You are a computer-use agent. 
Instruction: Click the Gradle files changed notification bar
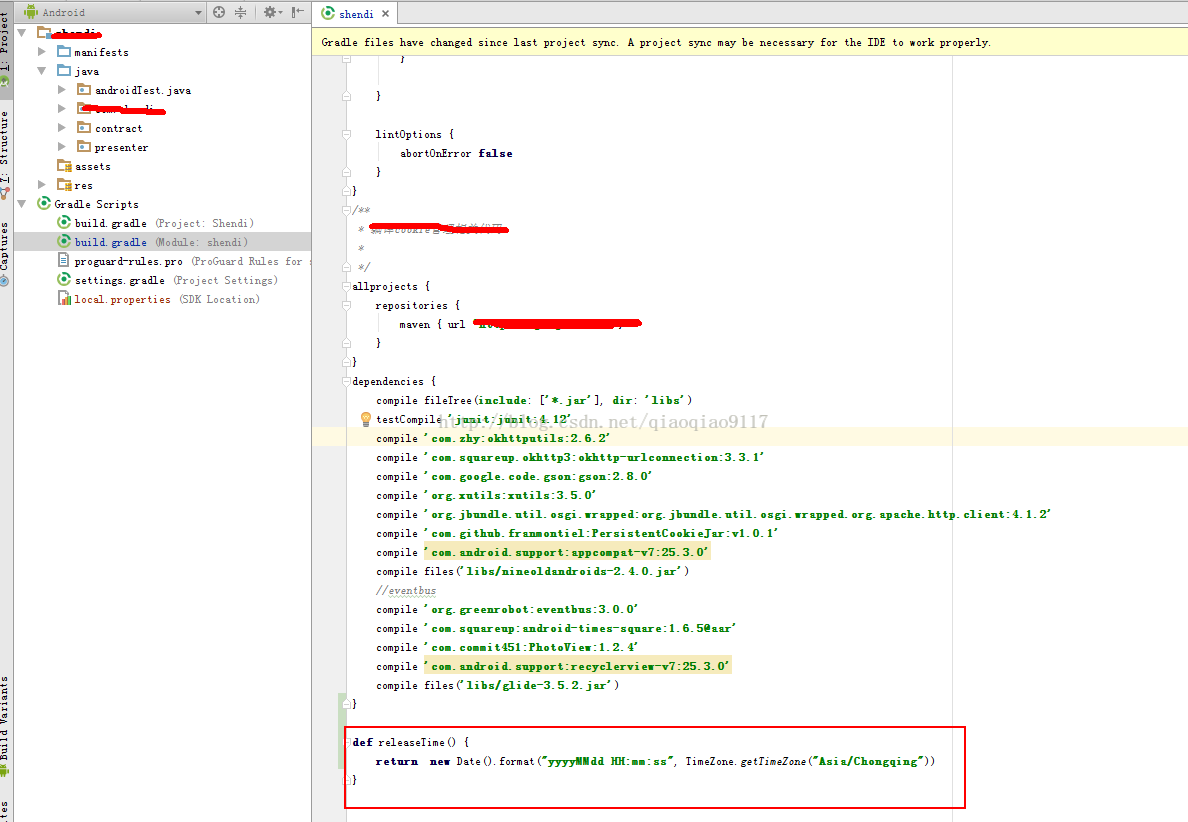pos(749,42)
